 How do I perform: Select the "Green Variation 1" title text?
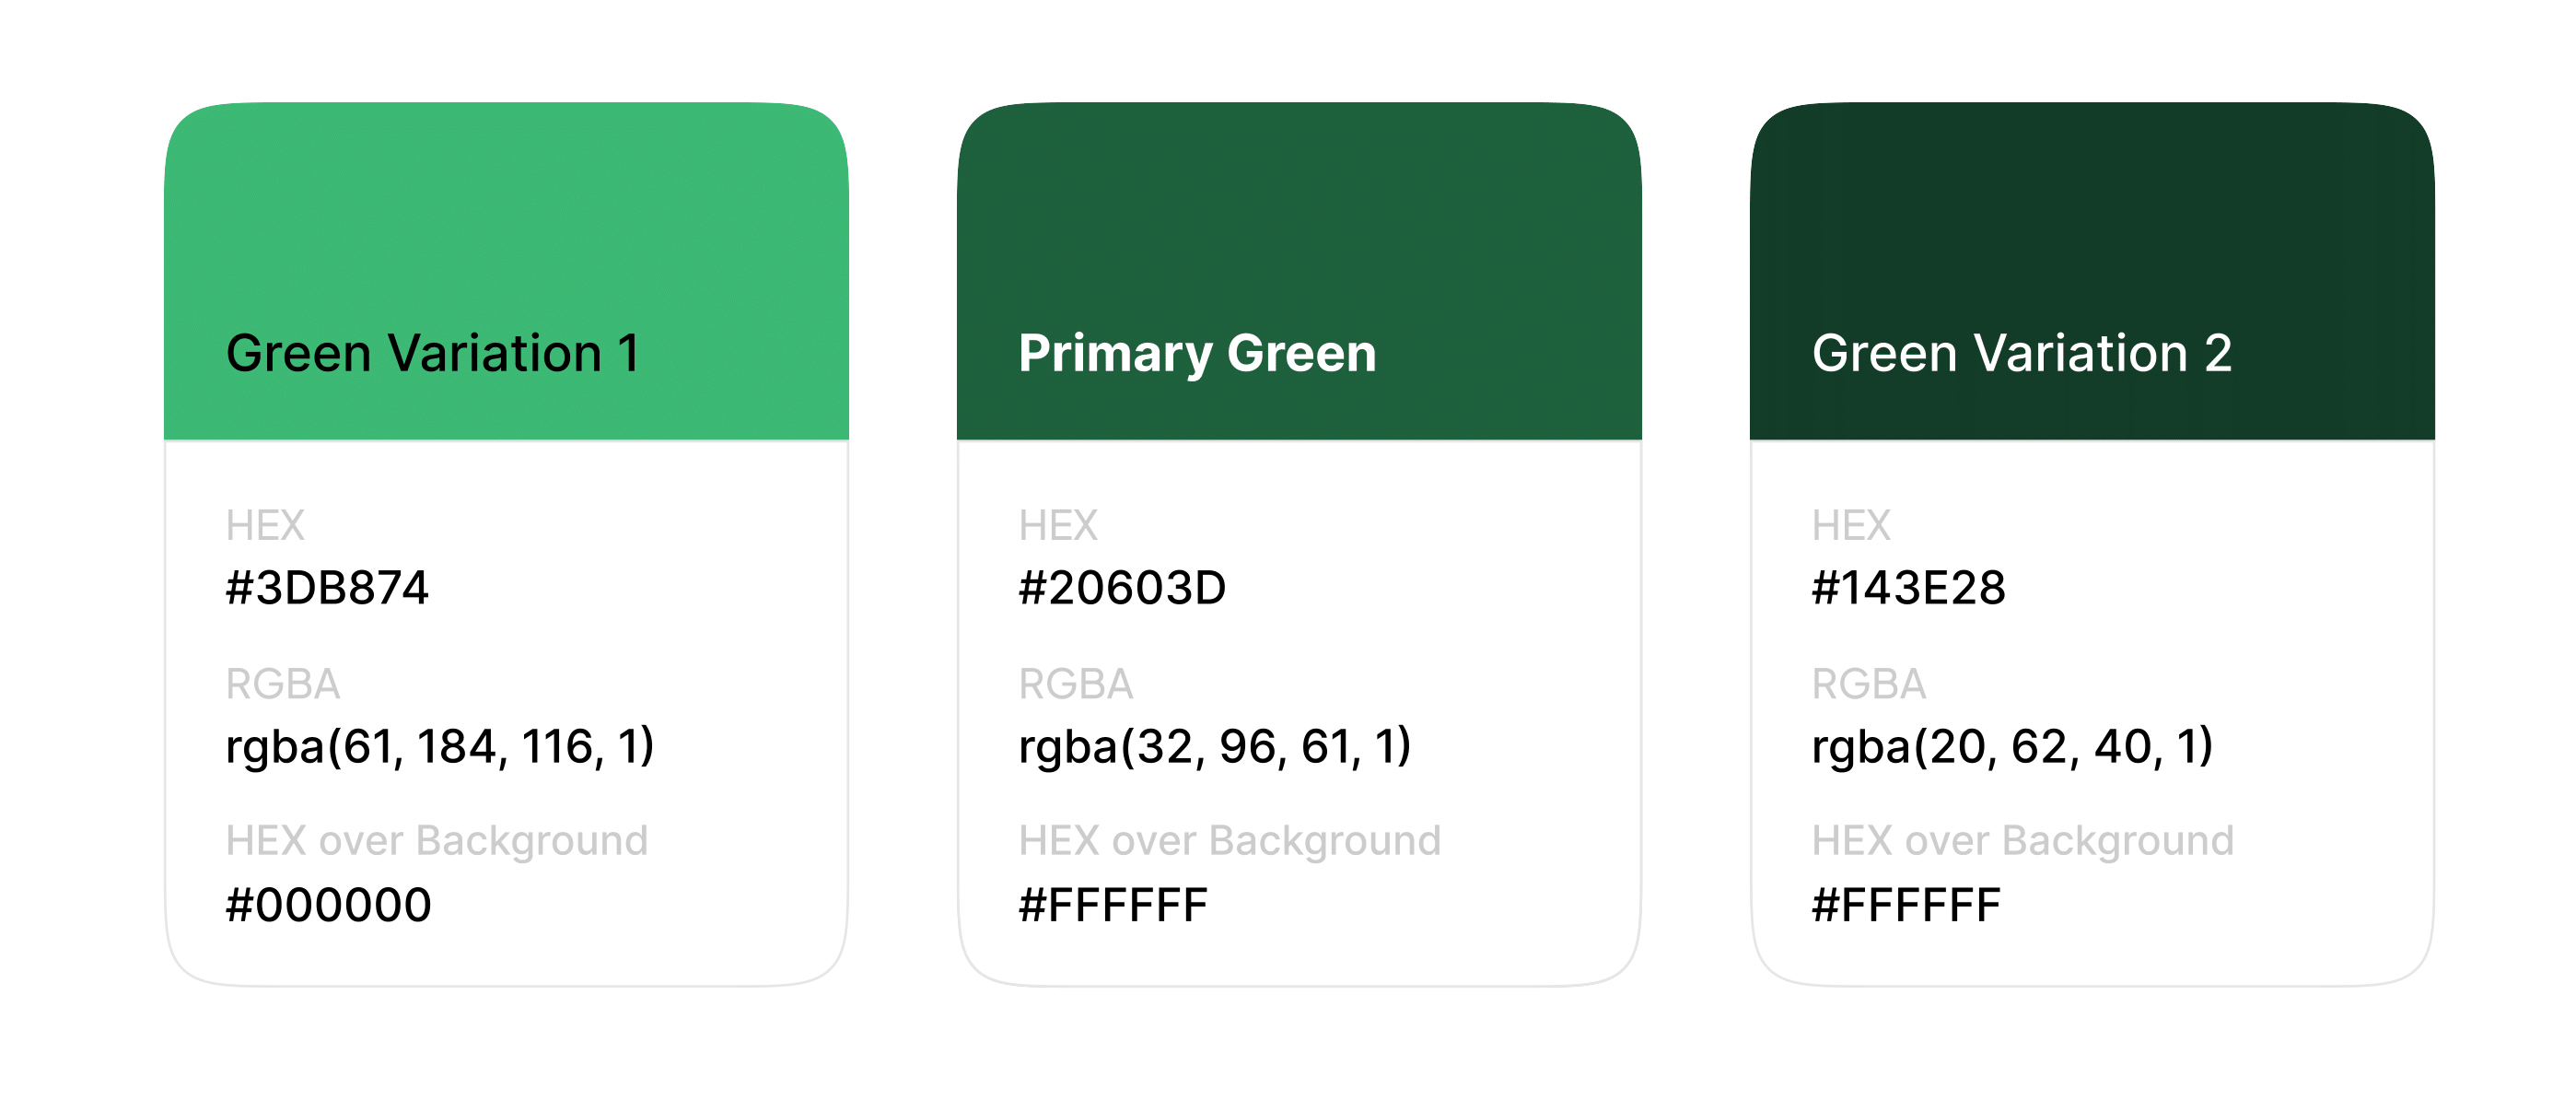(432, 354)
